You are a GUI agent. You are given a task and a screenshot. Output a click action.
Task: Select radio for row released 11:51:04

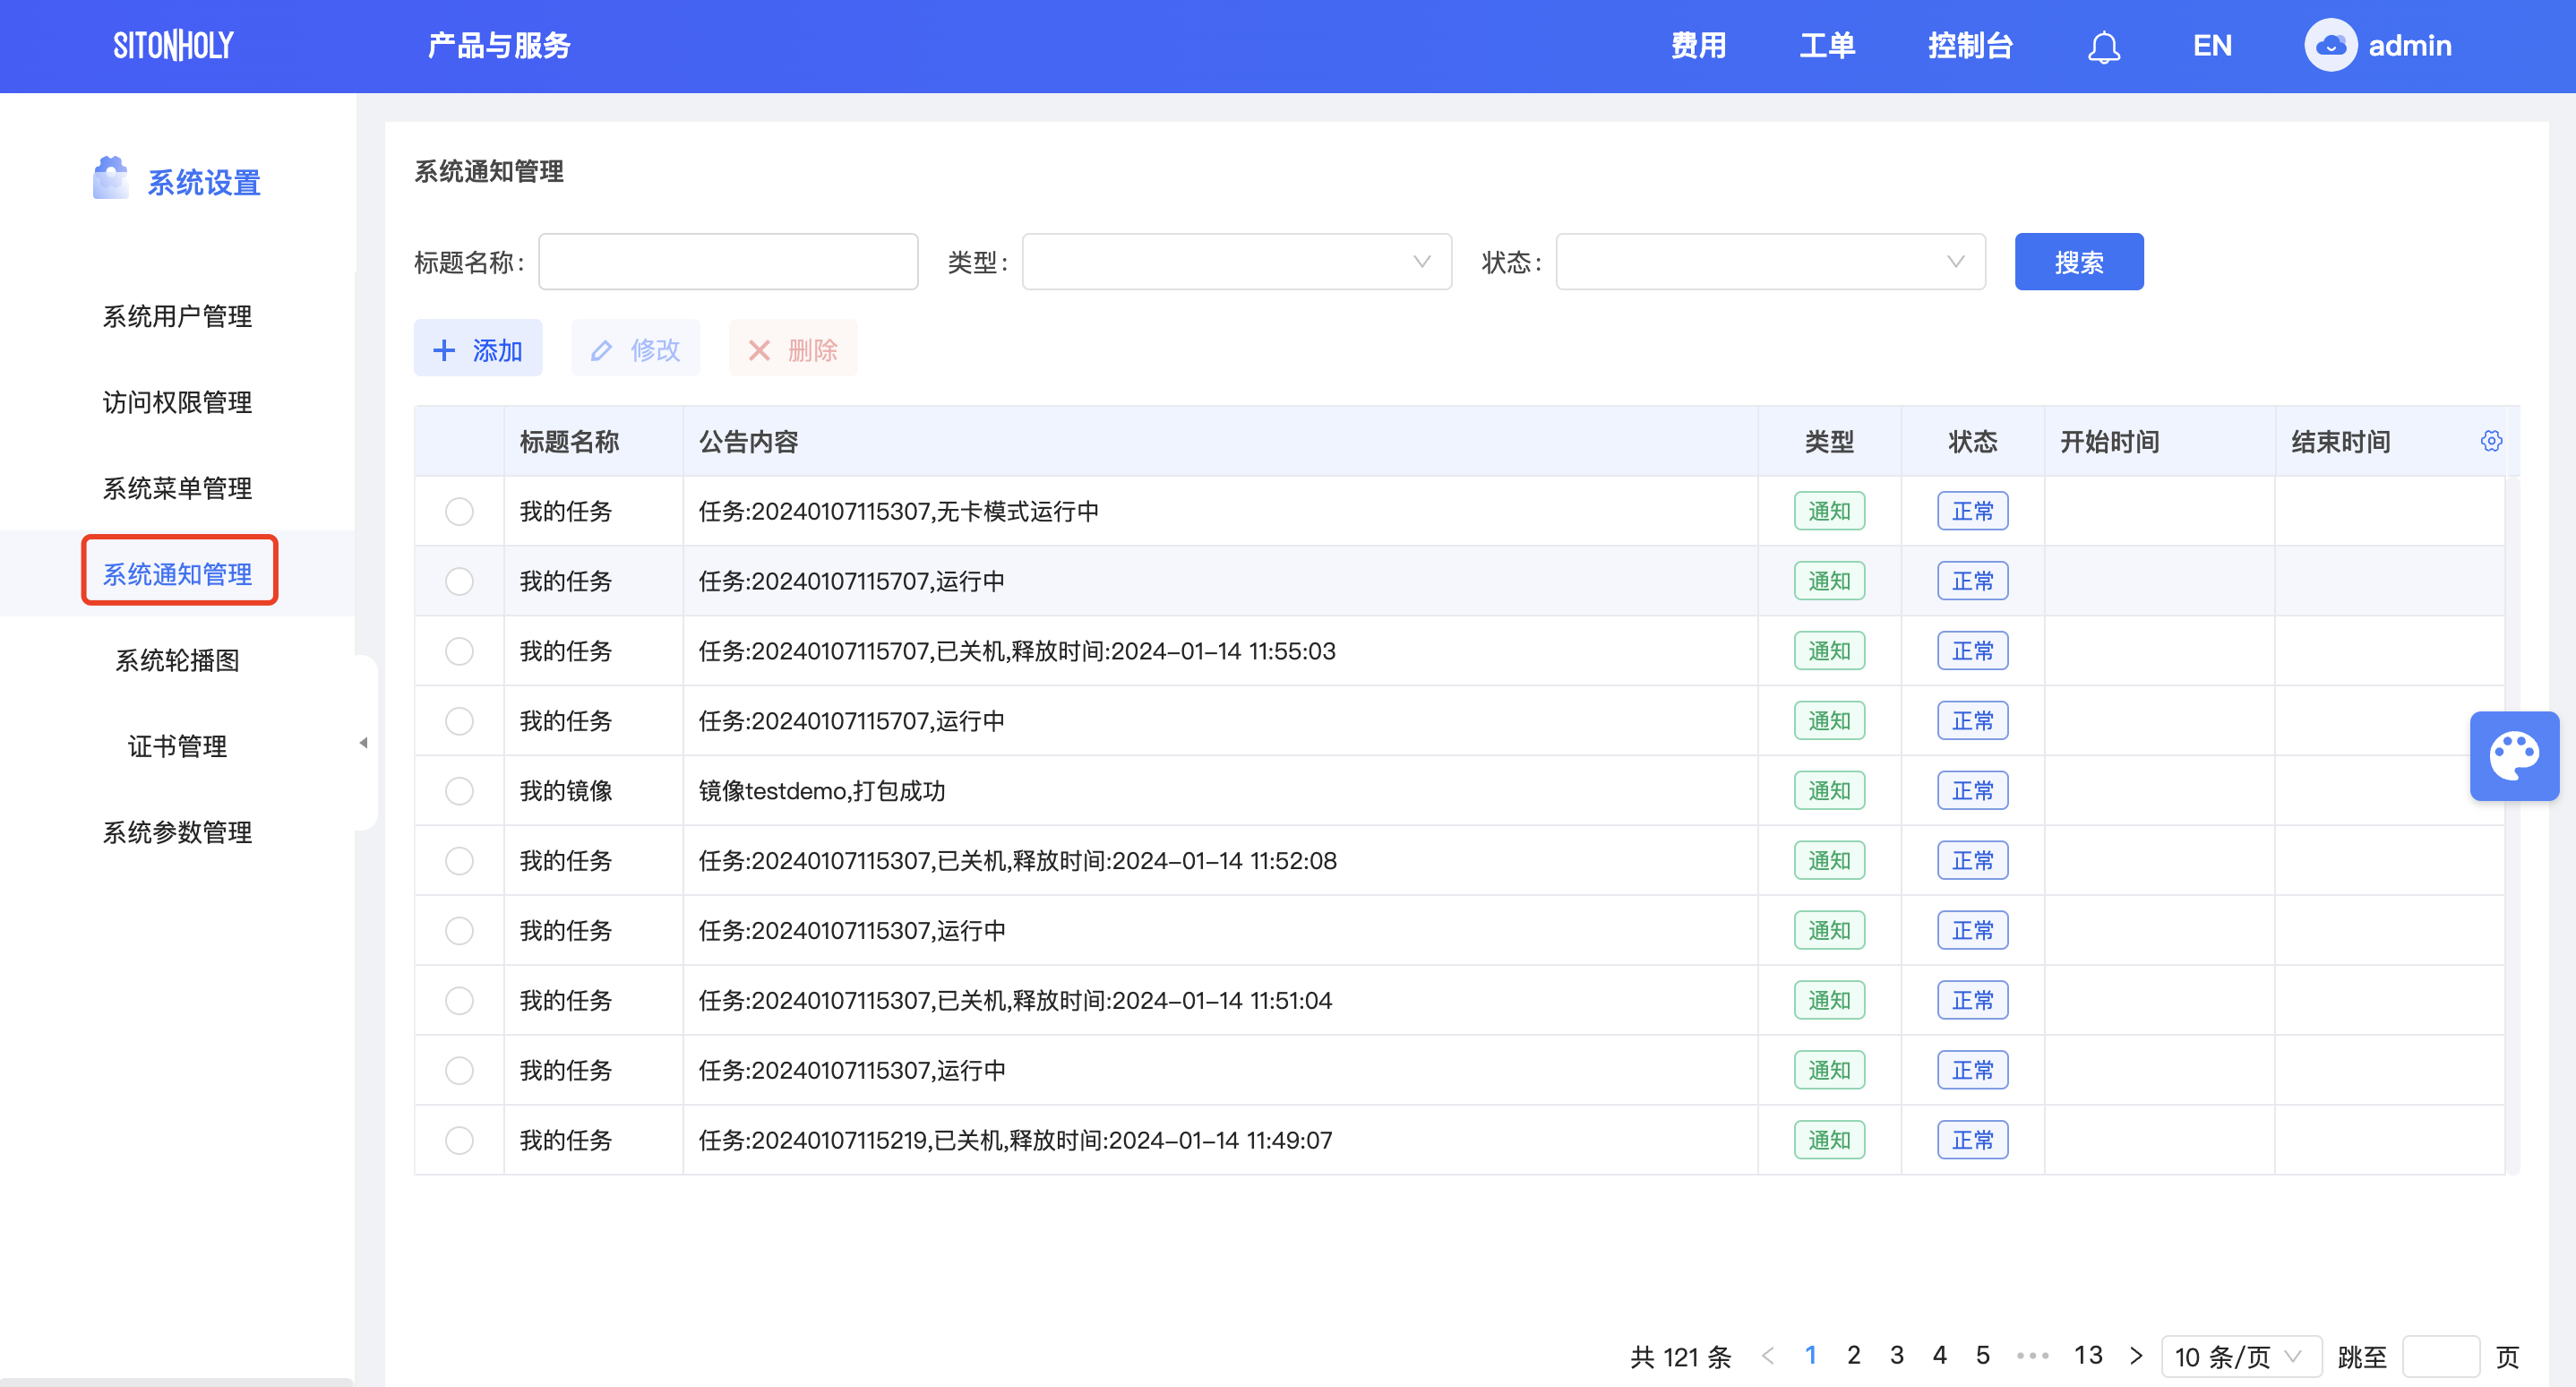(x=459, y=1001)
